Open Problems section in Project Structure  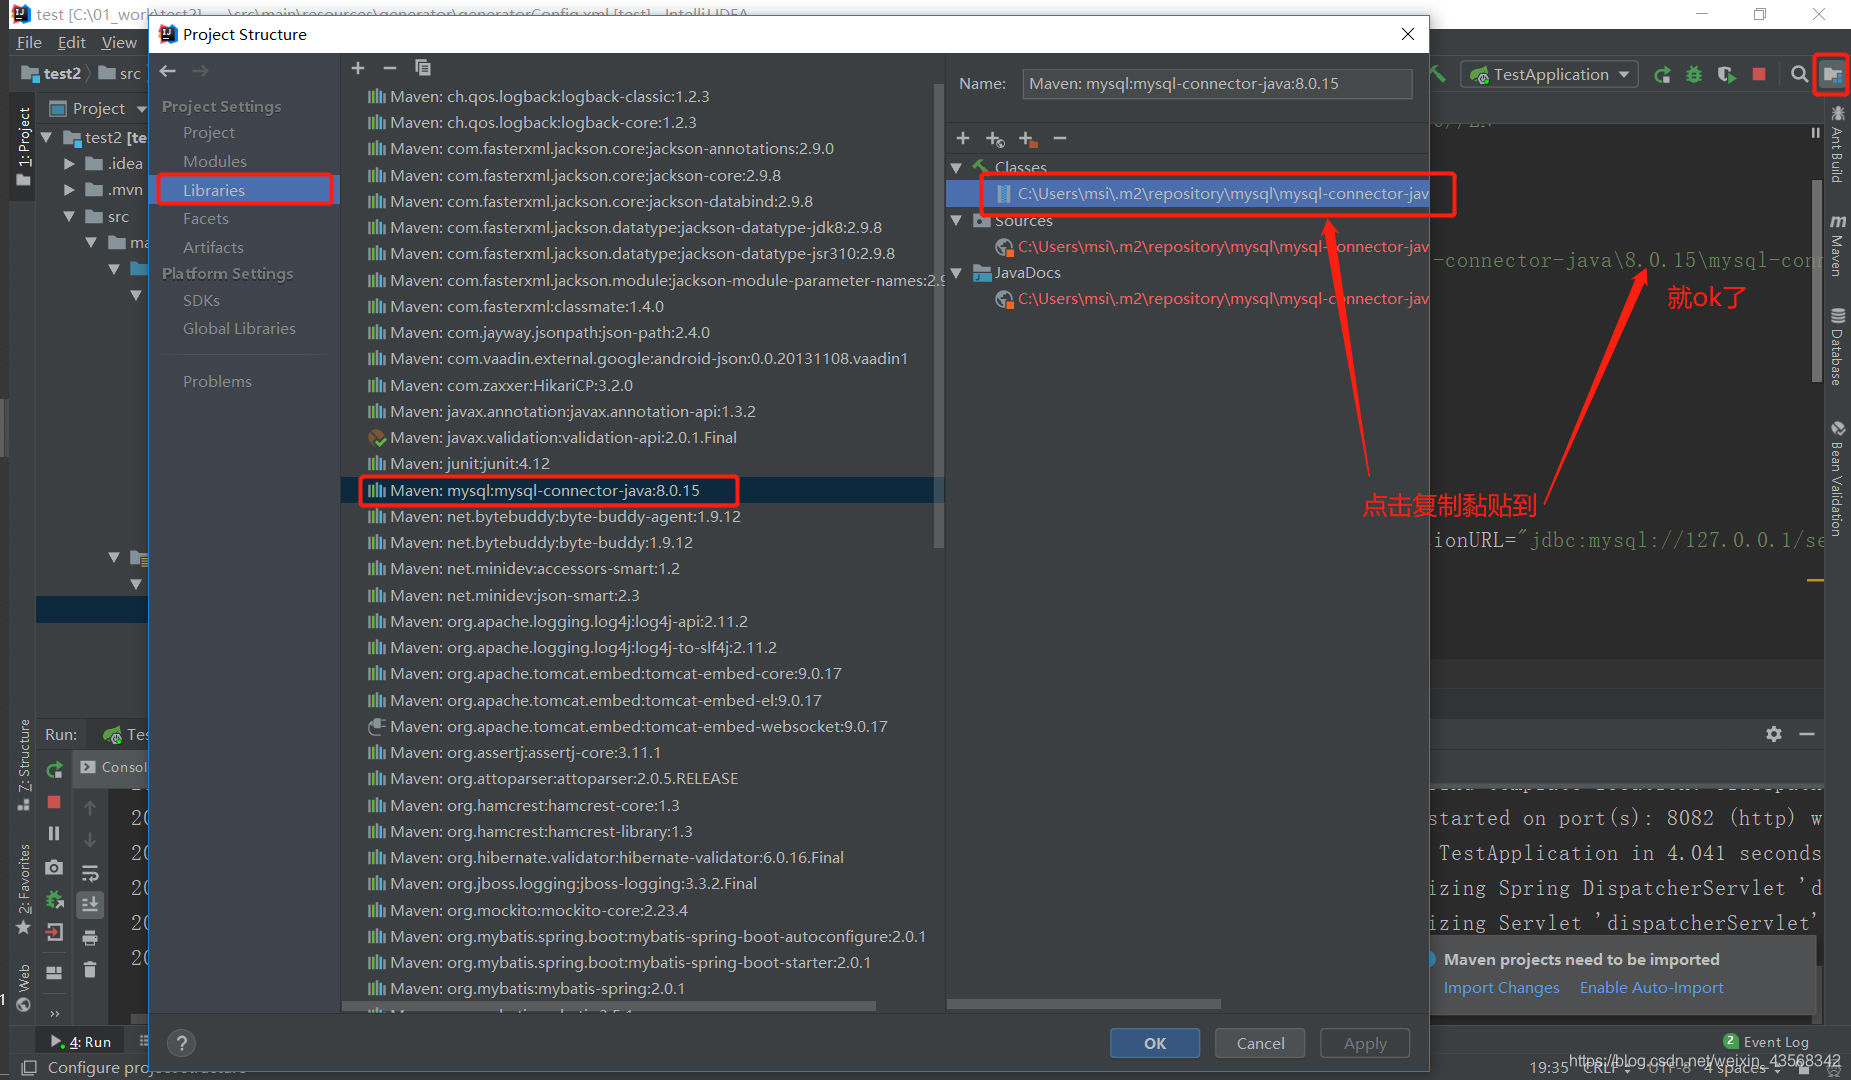pos(217,381)
